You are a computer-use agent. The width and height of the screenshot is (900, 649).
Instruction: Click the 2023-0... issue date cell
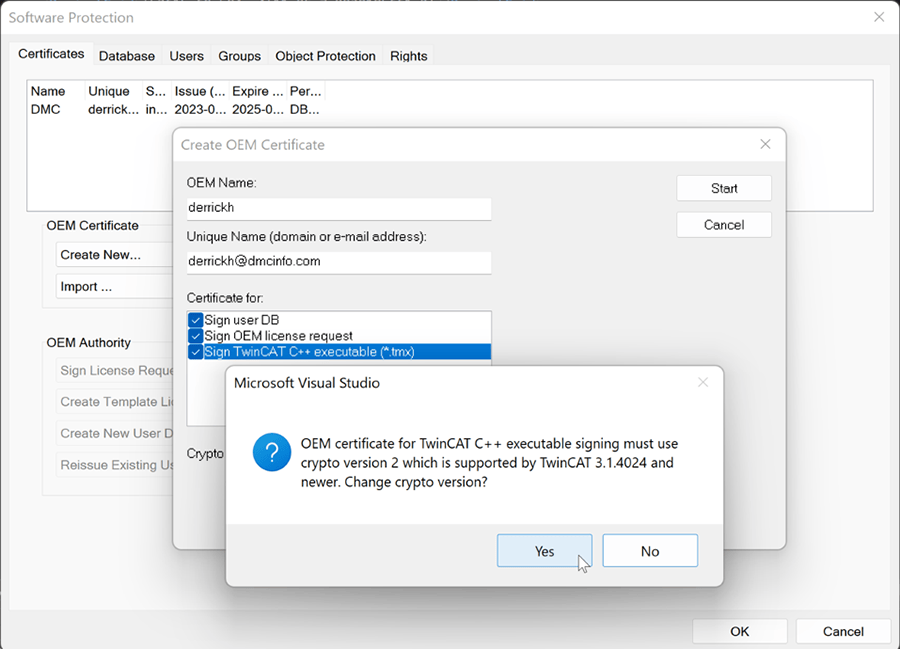point(200,110)
